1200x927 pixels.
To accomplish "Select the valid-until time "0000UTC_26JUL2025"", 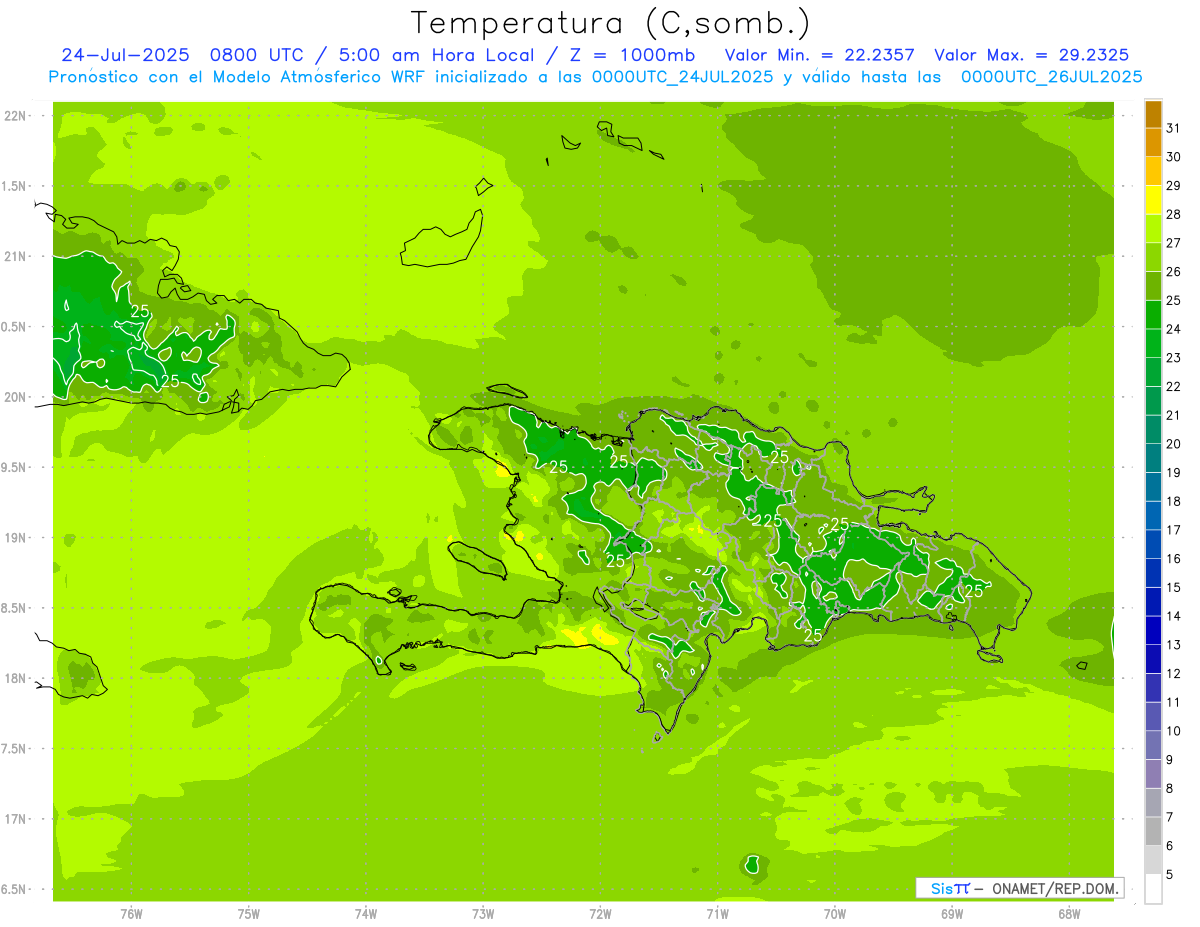I will (x=1052, y=77).
